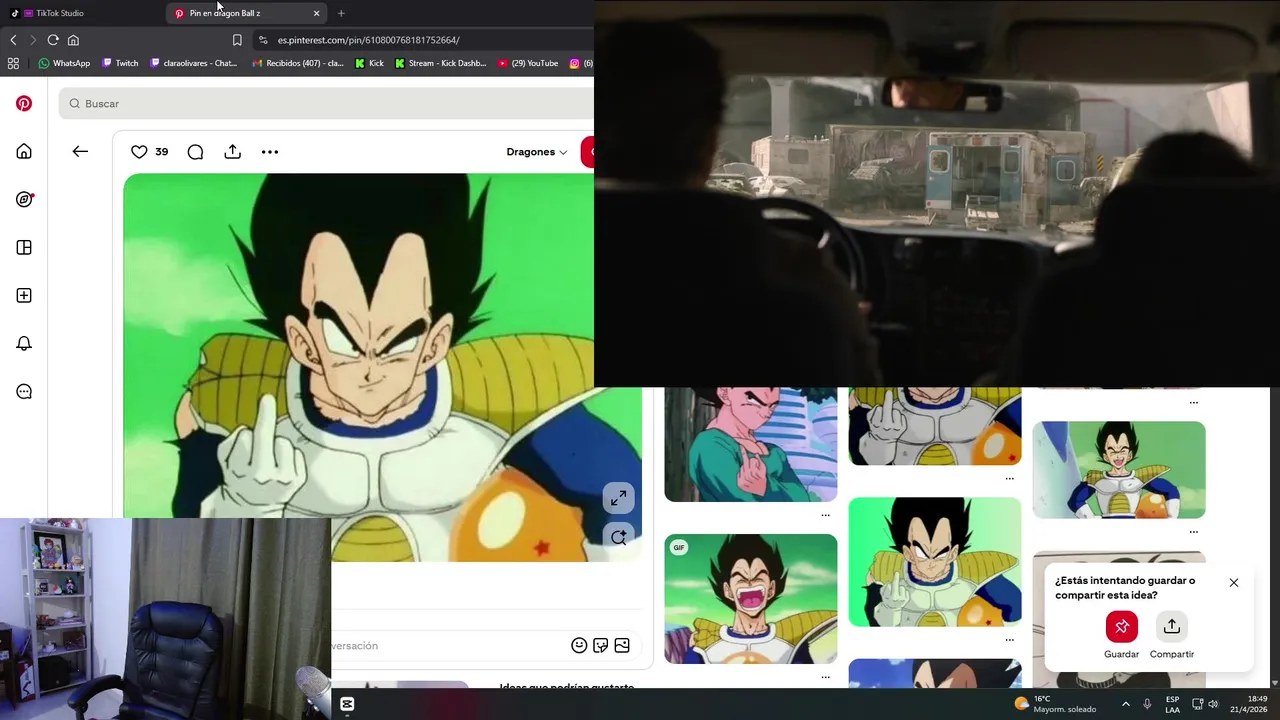Reload the Pinterest page
1280x720 pixels.
pyautogui.click(x=53, y=40)
